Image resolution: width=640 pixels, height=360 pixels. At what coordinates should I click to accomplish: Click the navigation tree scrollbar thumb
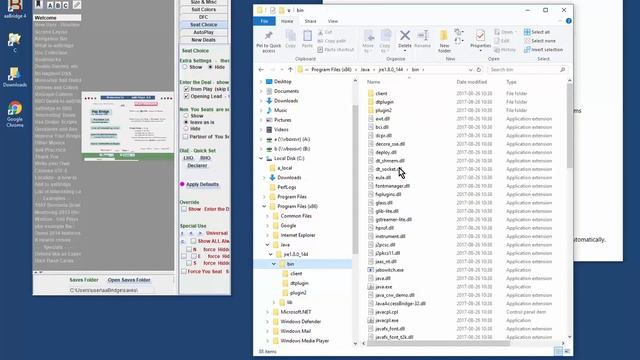(355, 180)
